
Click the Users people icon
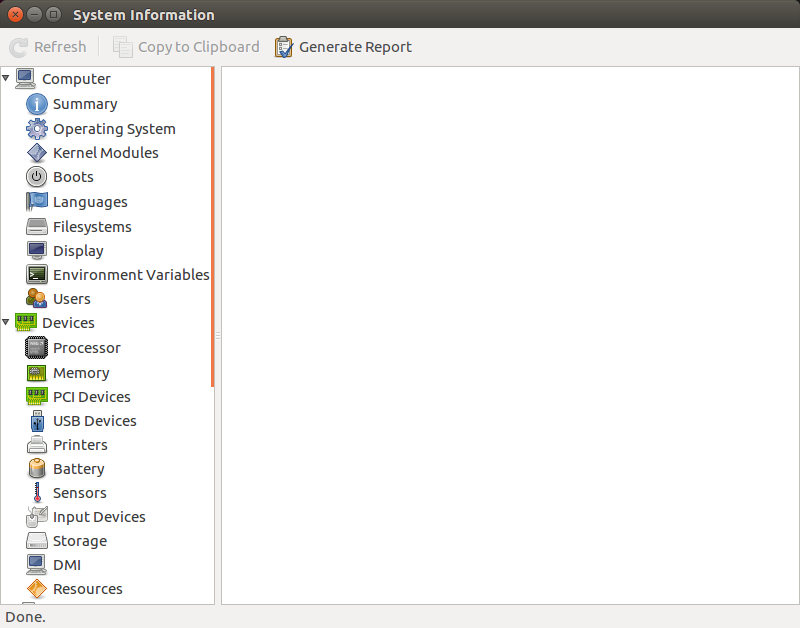(x=37, y=298)
